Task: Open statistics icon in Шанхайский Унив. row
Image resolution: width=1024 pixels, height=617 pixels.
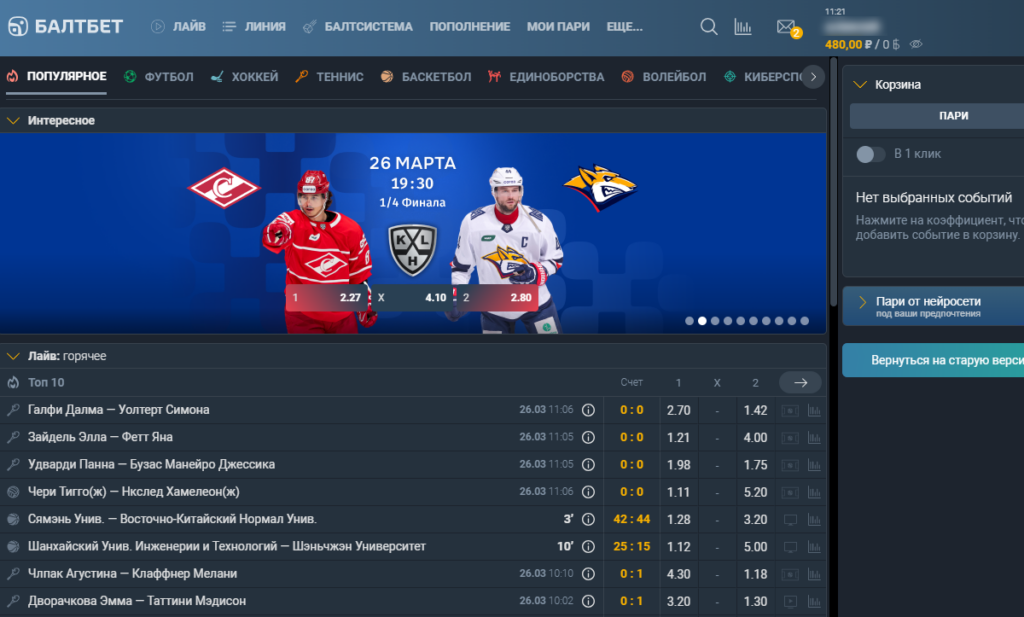Action: tap(814, 547)
